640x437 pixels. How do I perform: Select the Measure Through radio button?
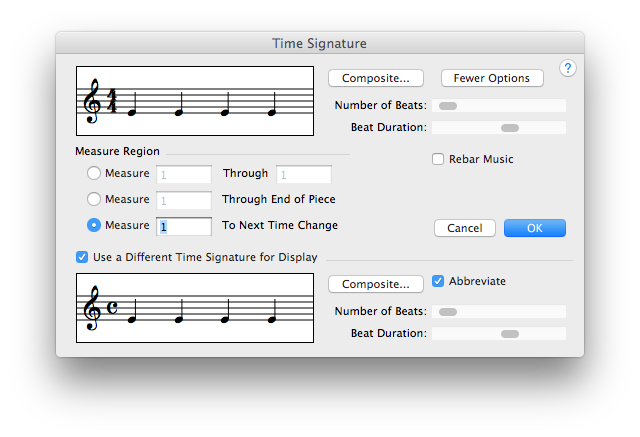(x=96, y=174)
